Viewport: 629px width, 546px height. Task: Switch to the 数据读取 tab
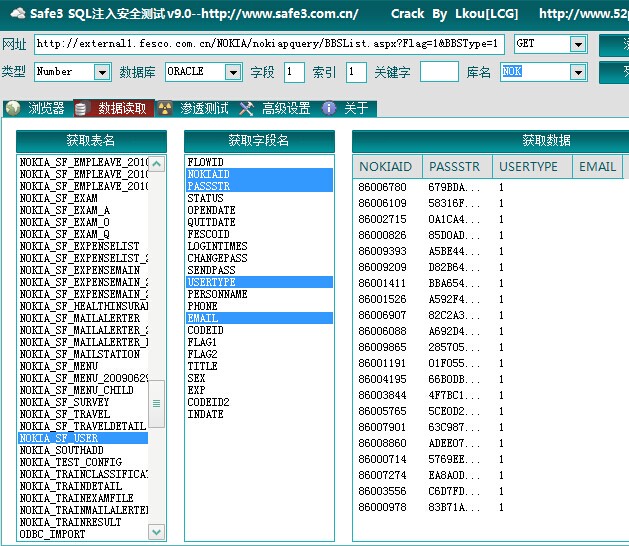click(x=114, y=108)
